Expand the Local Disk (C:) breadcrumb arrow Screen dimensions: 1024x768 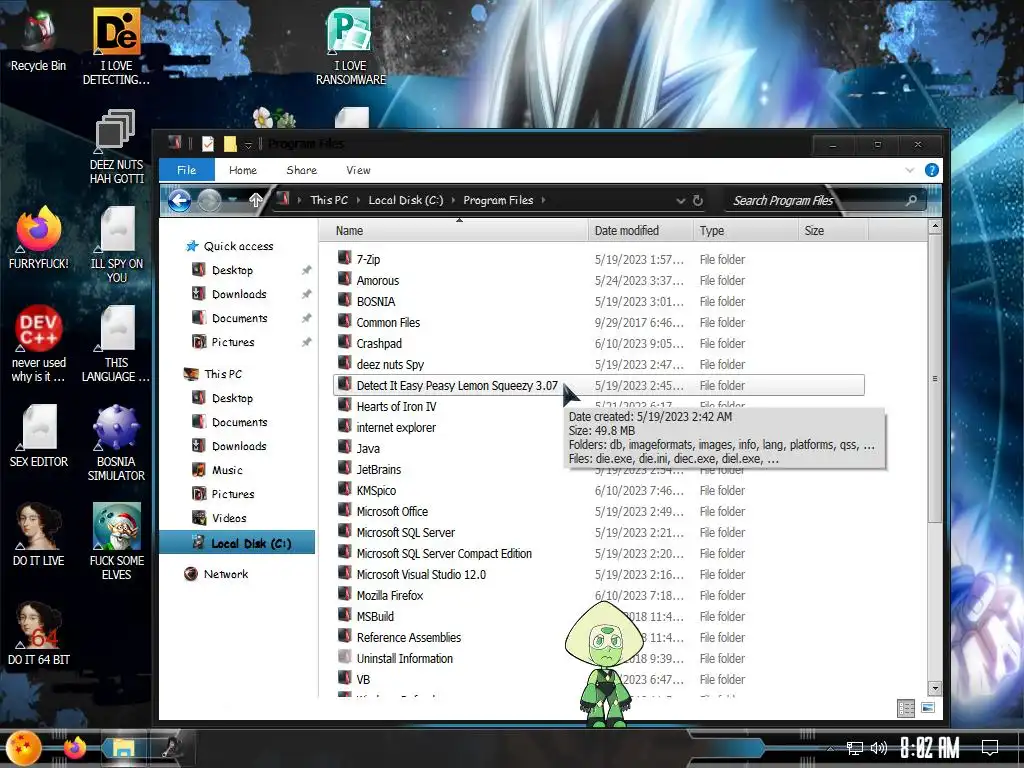[x=453, y=200]
